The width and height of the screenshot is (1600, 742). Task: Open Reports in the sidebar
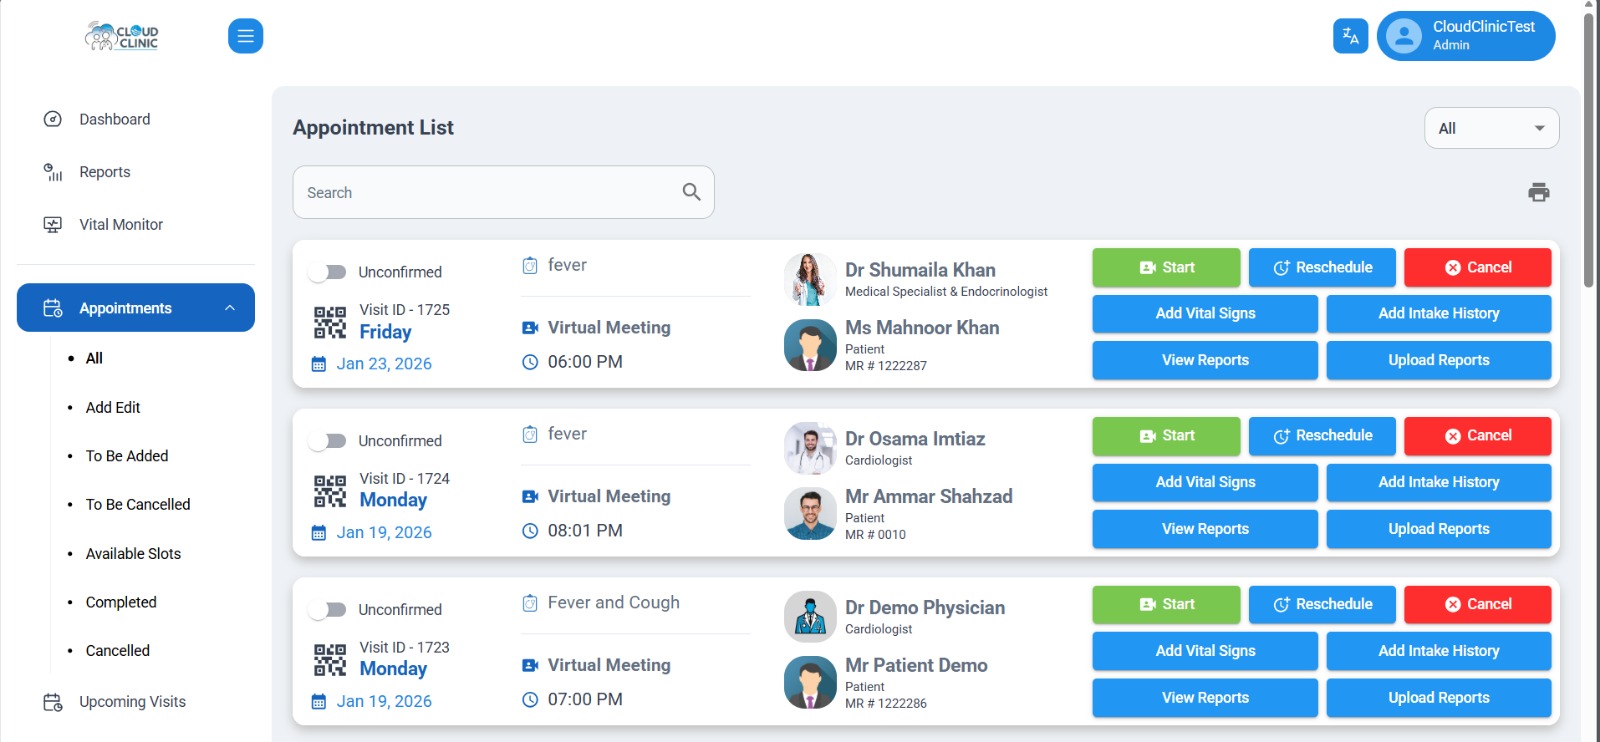[x=105, y=172]
